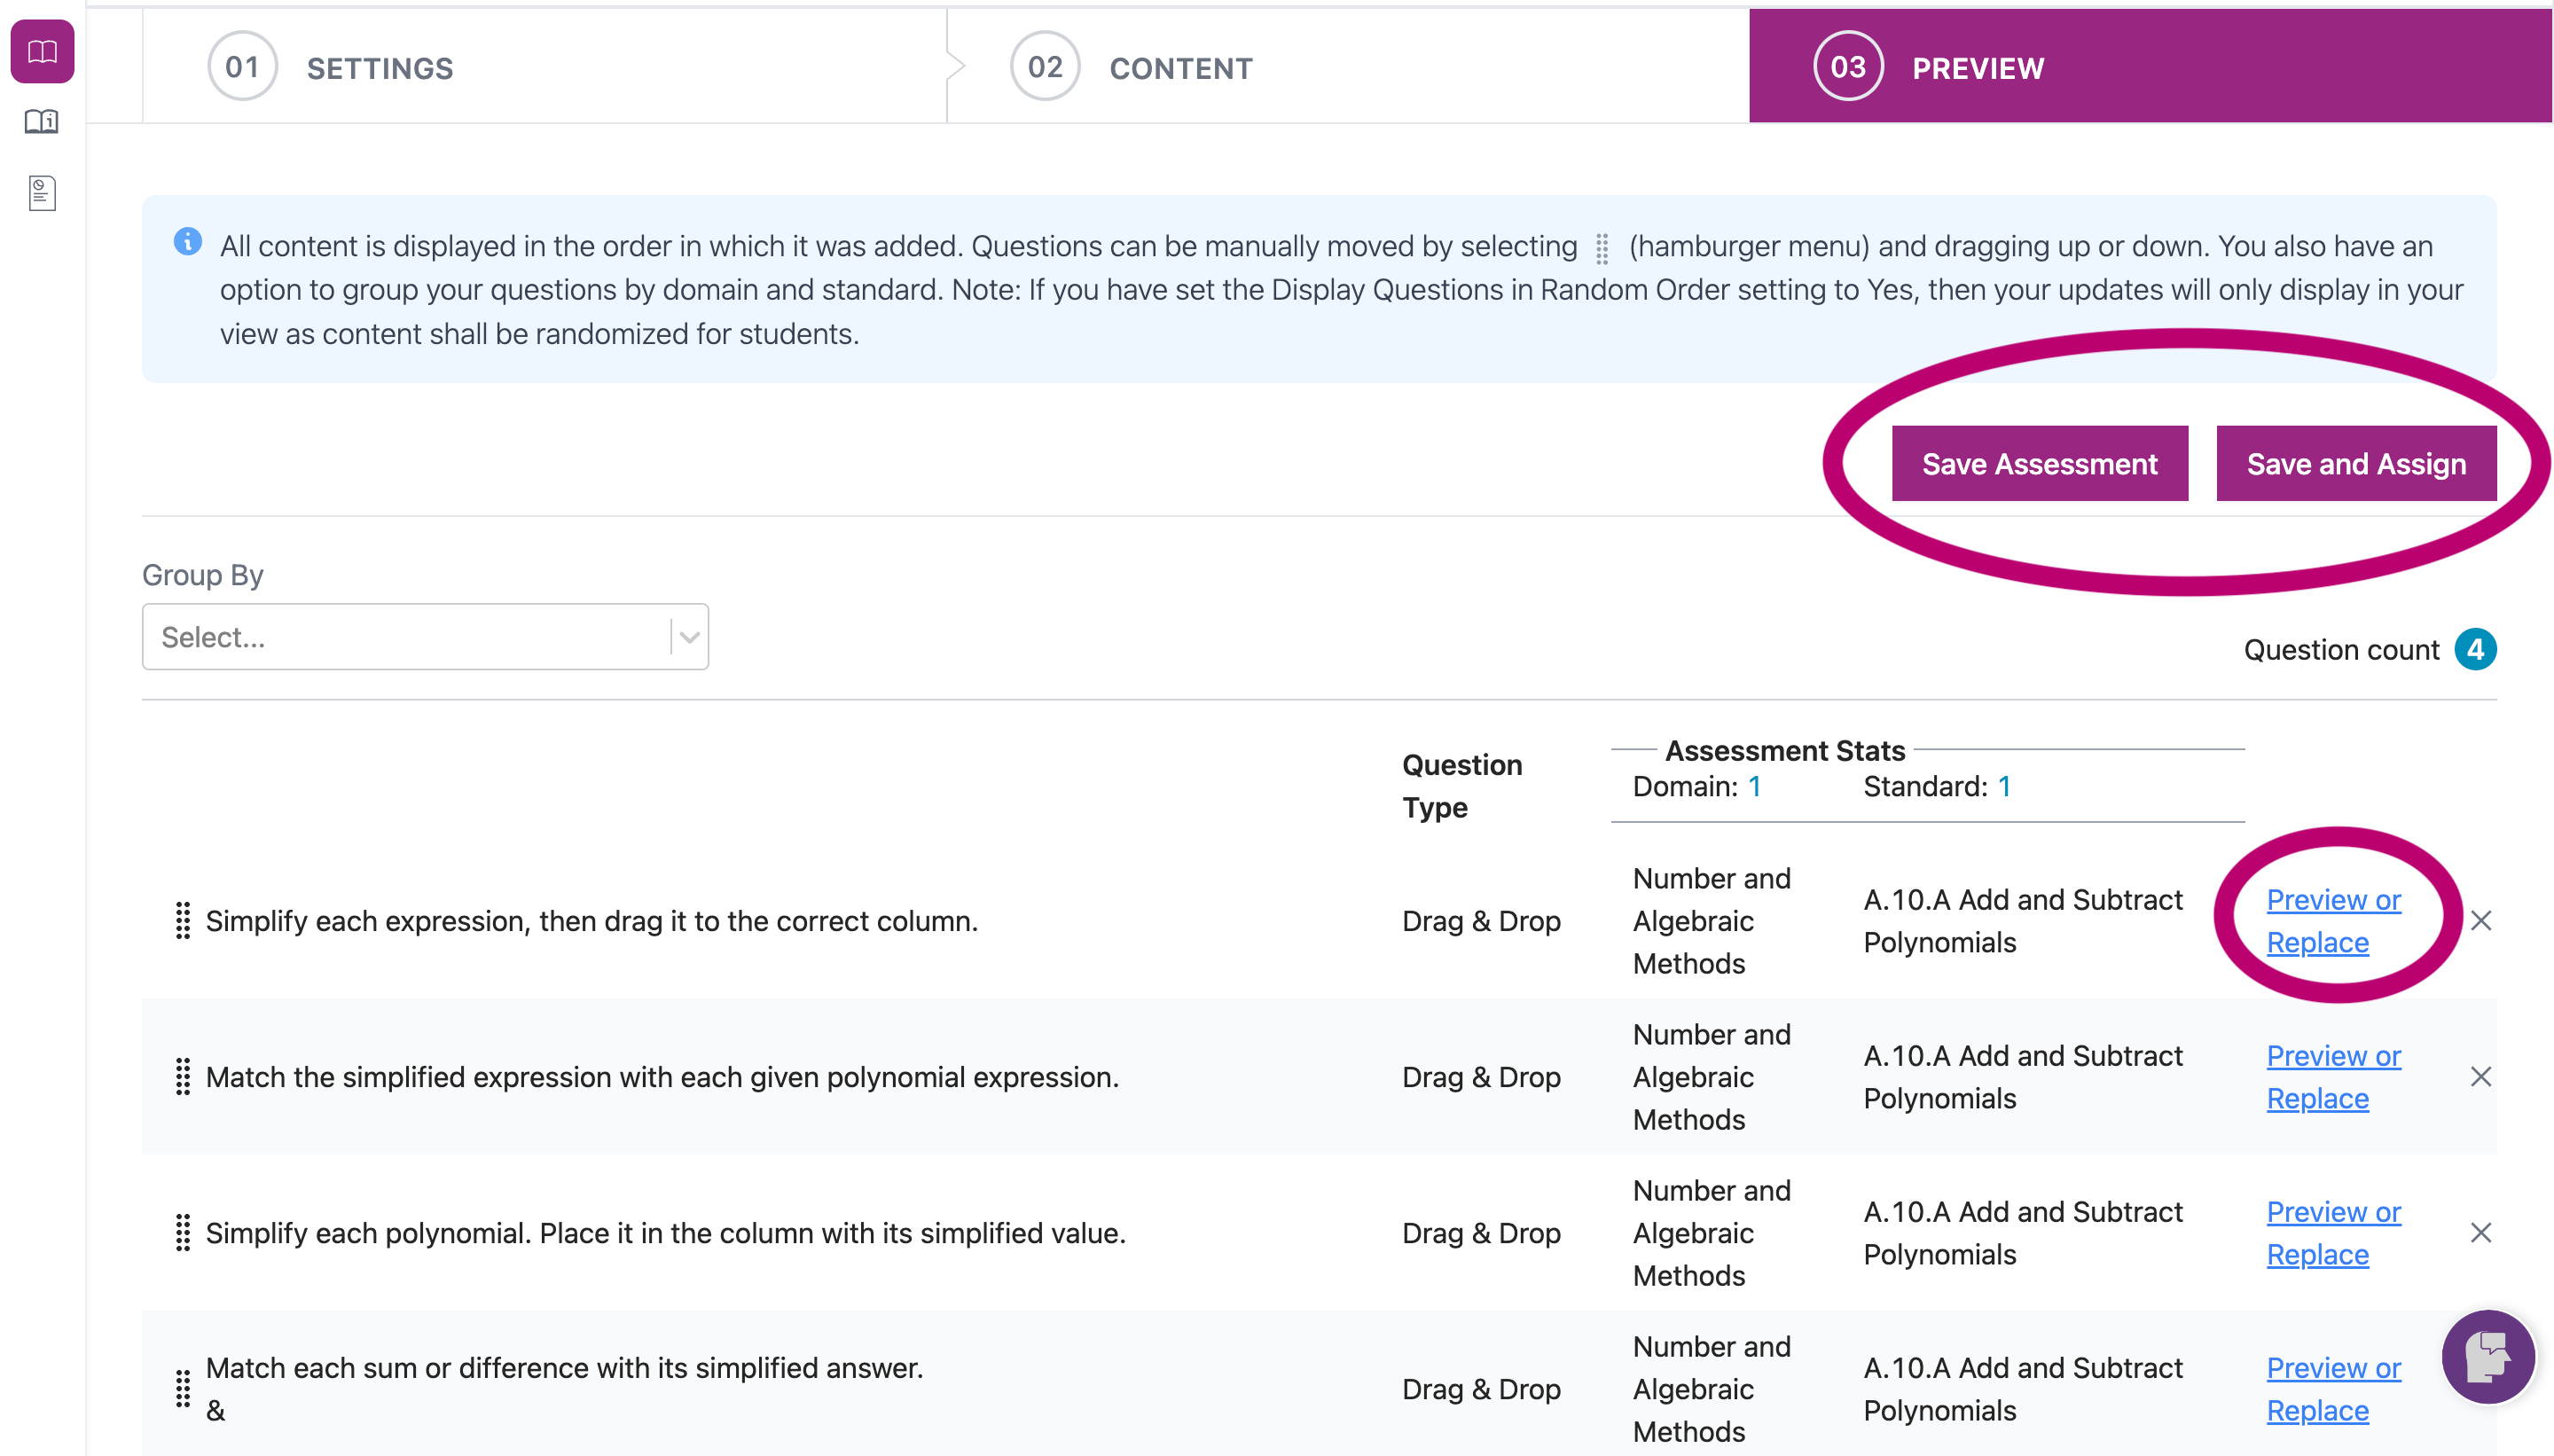Image resolution: width=2554 pixels, height=1456 pixels.
Task: Remove the 'Match the simplified expression' question
Action: point(2480,1077)
